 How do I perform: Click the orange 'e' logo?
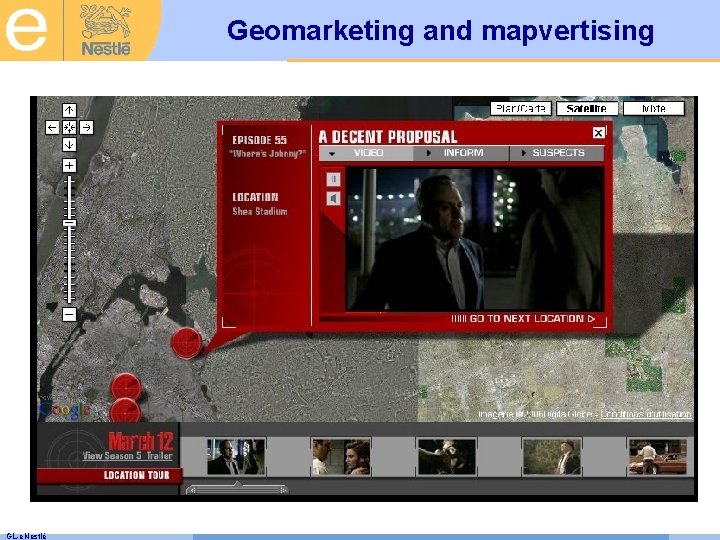[x=26, y=30]
